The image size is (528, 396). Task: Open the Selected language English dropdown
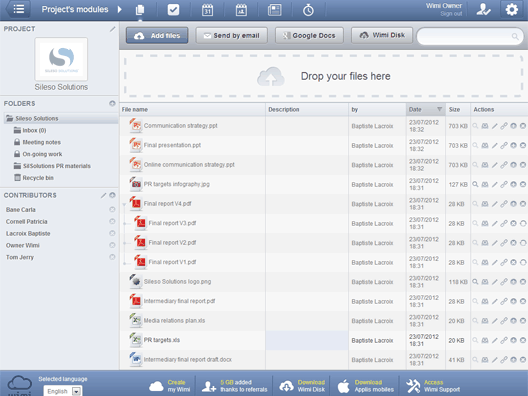tap(62, 391)
